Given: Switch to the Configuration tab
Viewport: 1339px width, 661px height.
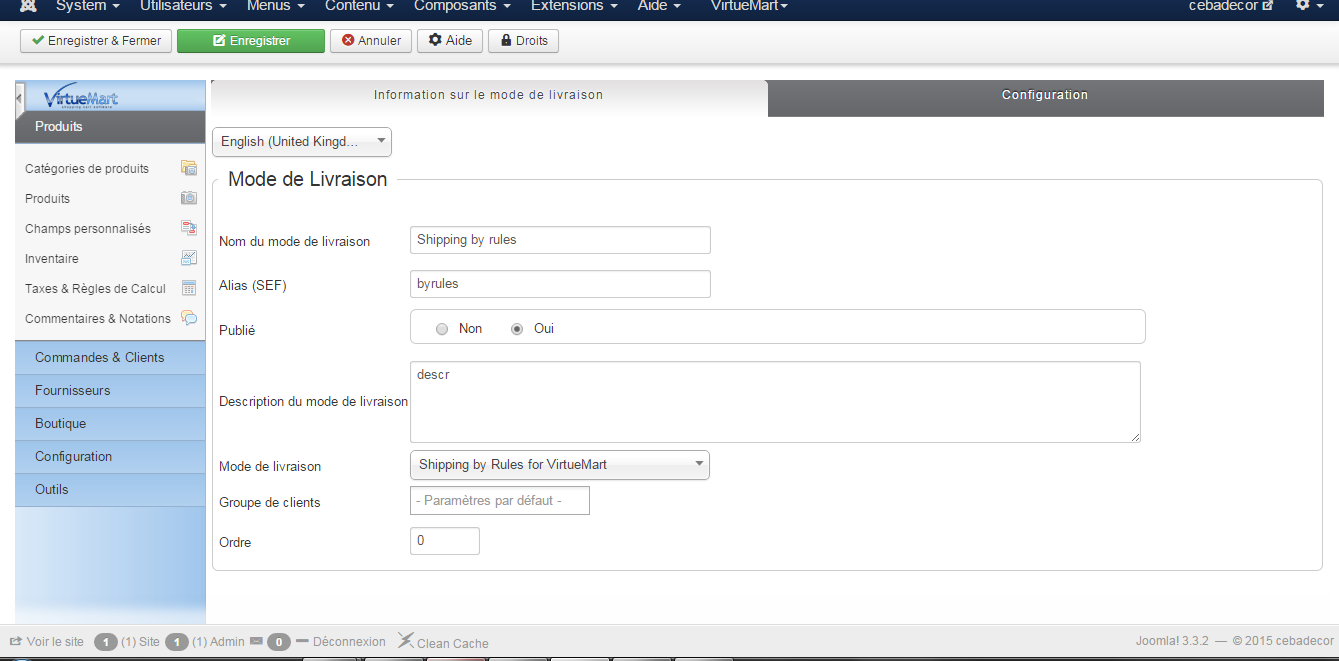Looking at the screenshot, I should pos(1045,96).
